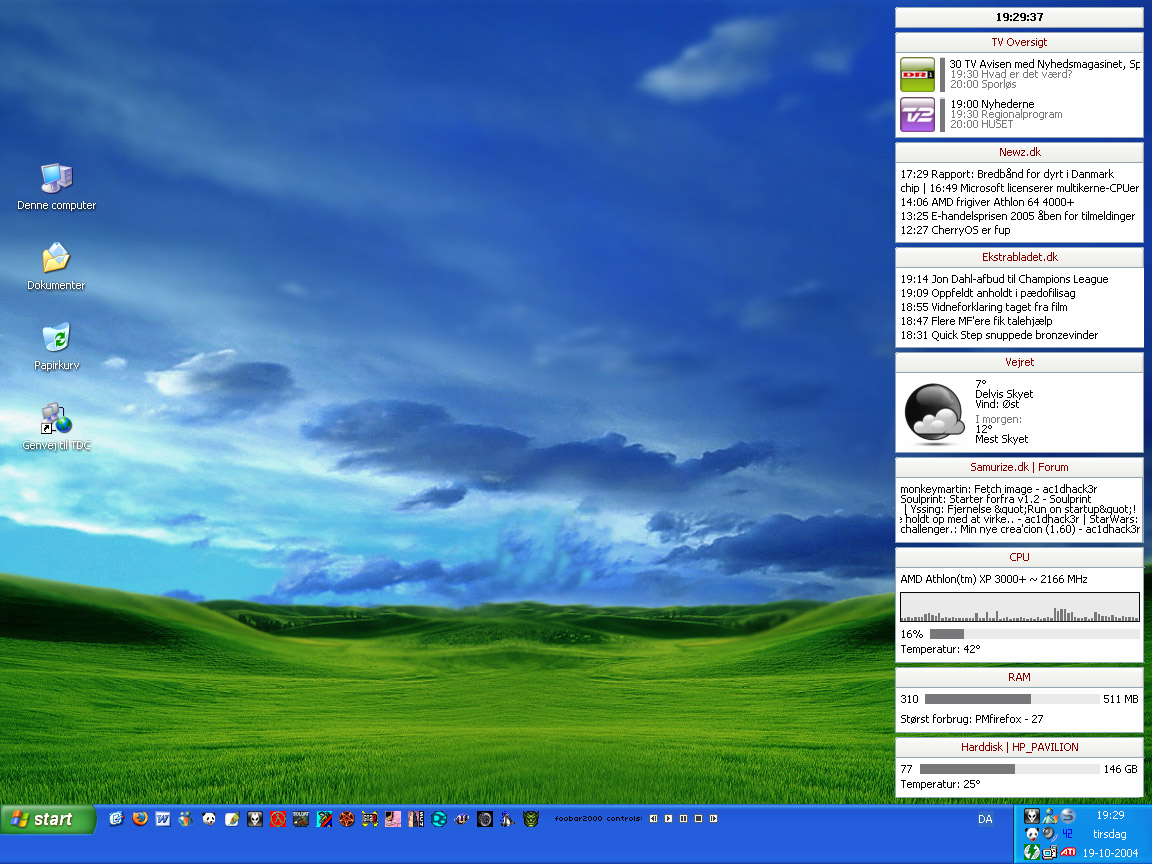Click 'Størst forbrug: PMfirefox - 27' text
This screenshot has height=864, width=1152.
972,719
